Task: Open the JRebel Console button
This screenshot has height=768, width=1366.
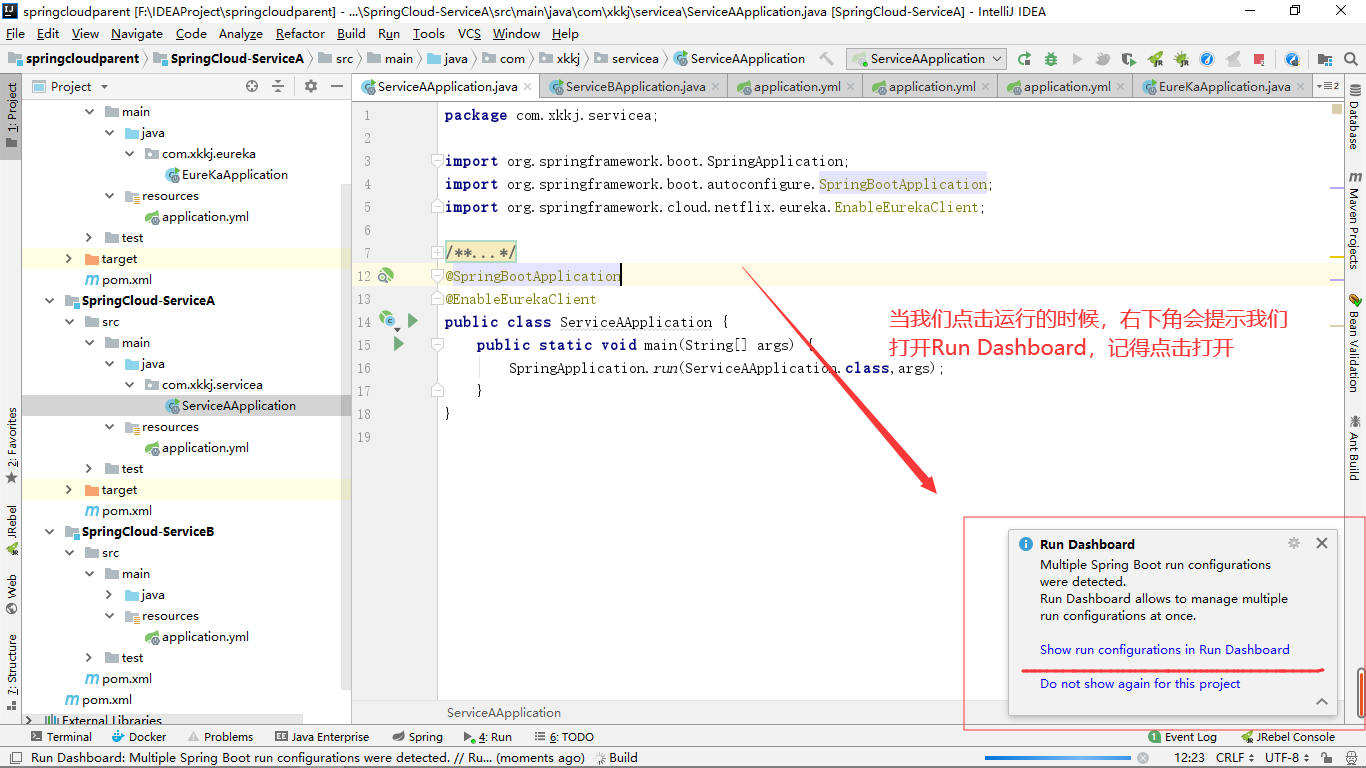Action: click(1288, 737)
